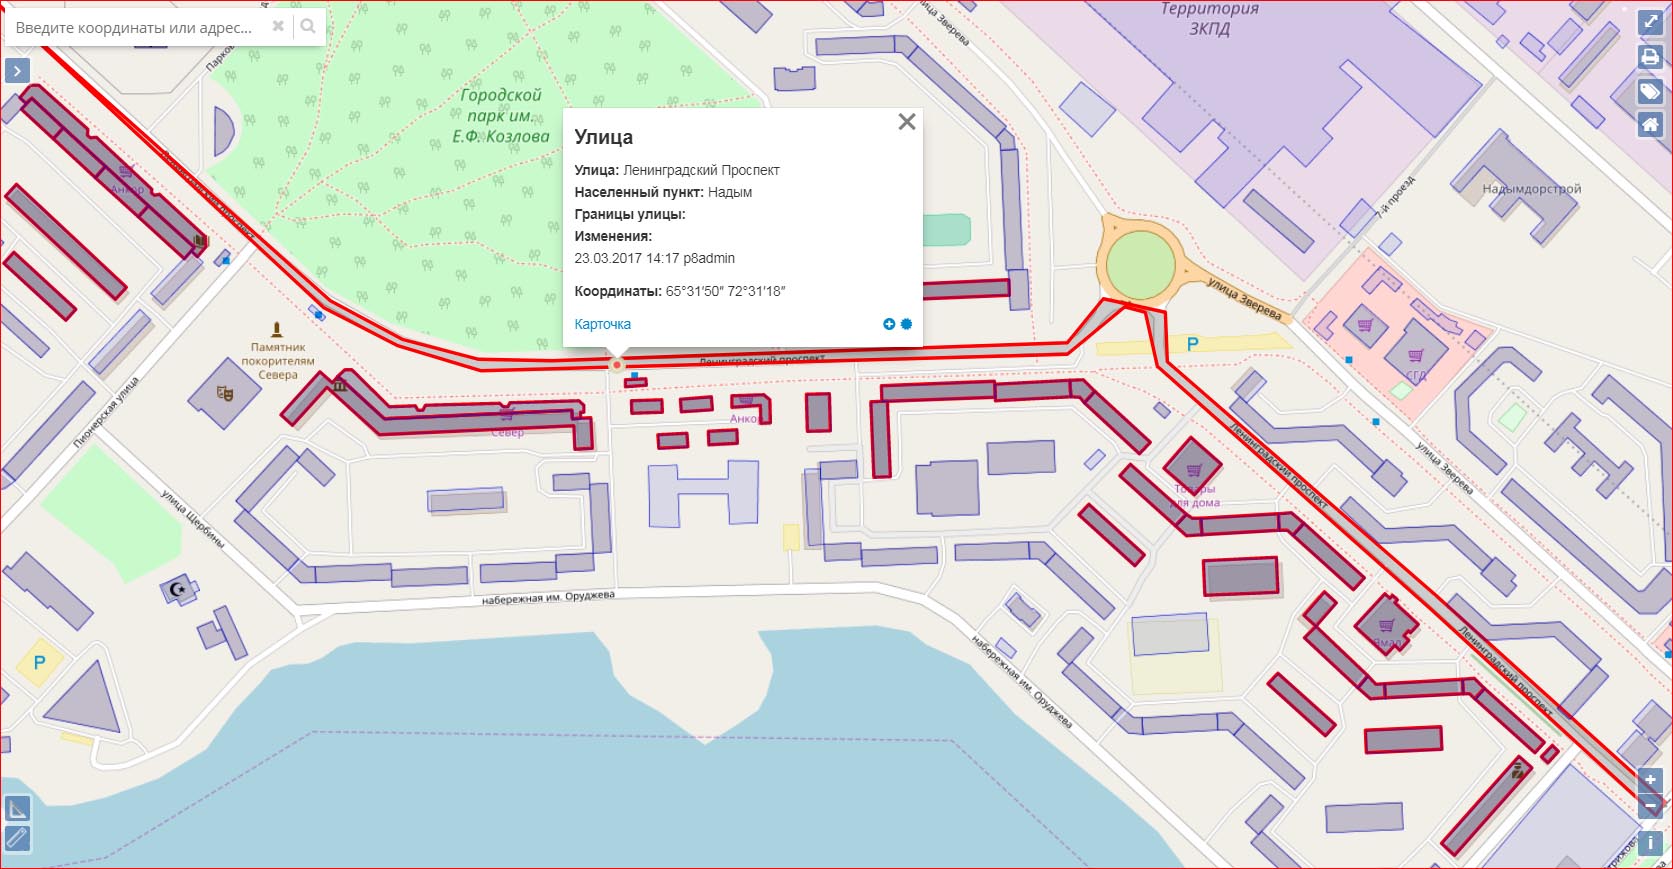Click the print map icon
The width and height of the screenshot is (1673, 869).
[x=1650, y=57]
